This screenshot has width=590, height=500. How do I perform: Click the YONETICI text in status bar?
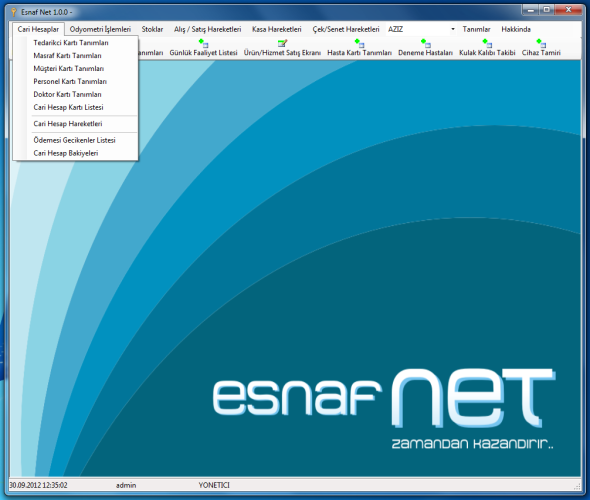coord(214,485)
